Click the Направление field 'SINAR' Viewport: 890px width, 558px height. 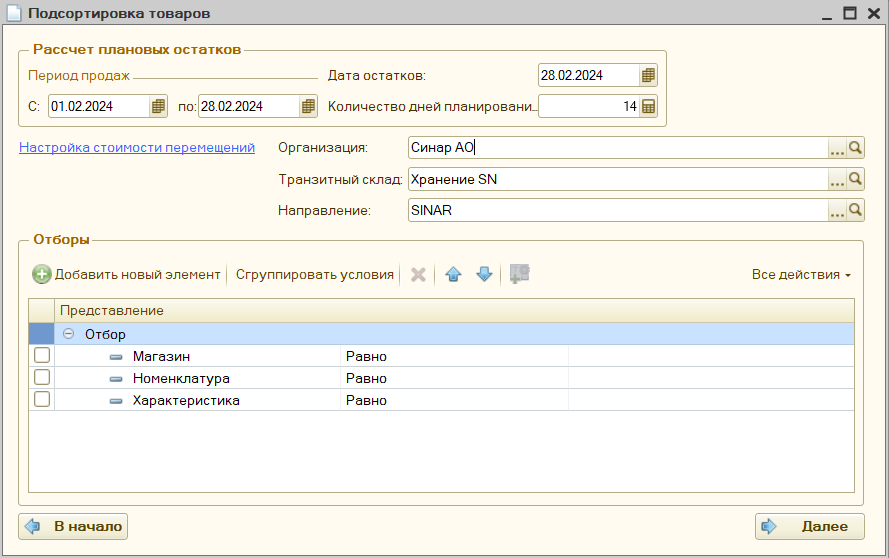pyautogui.click(x=619, y=210)
